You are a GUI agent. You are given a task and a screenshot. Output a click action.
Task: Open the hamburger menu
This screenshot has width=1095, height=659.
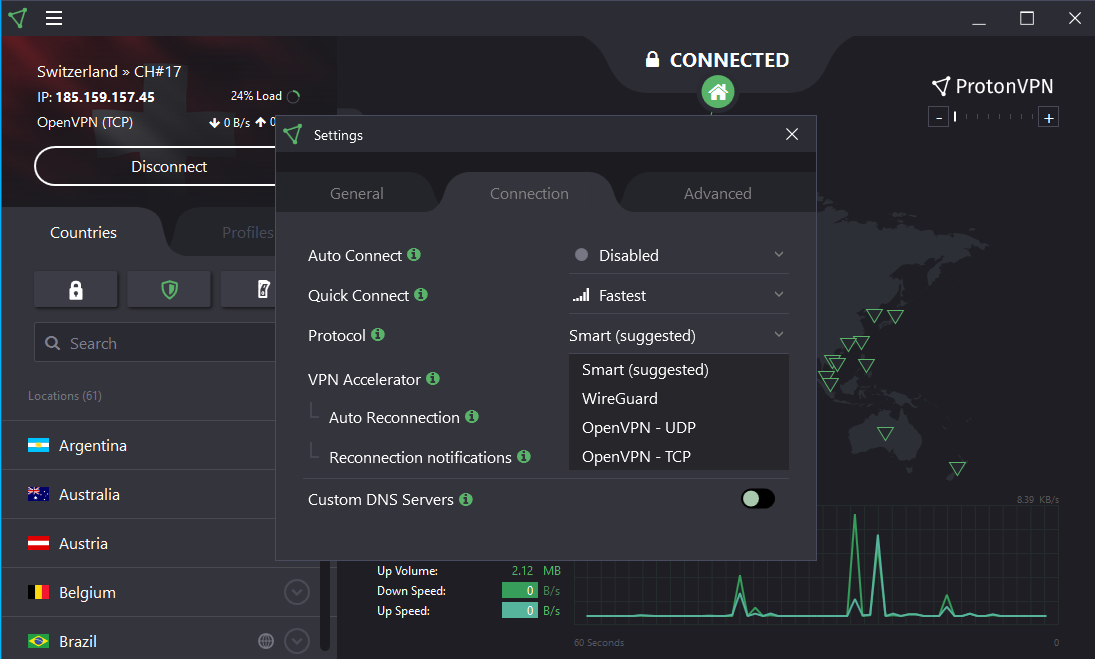tap(53, 17)
